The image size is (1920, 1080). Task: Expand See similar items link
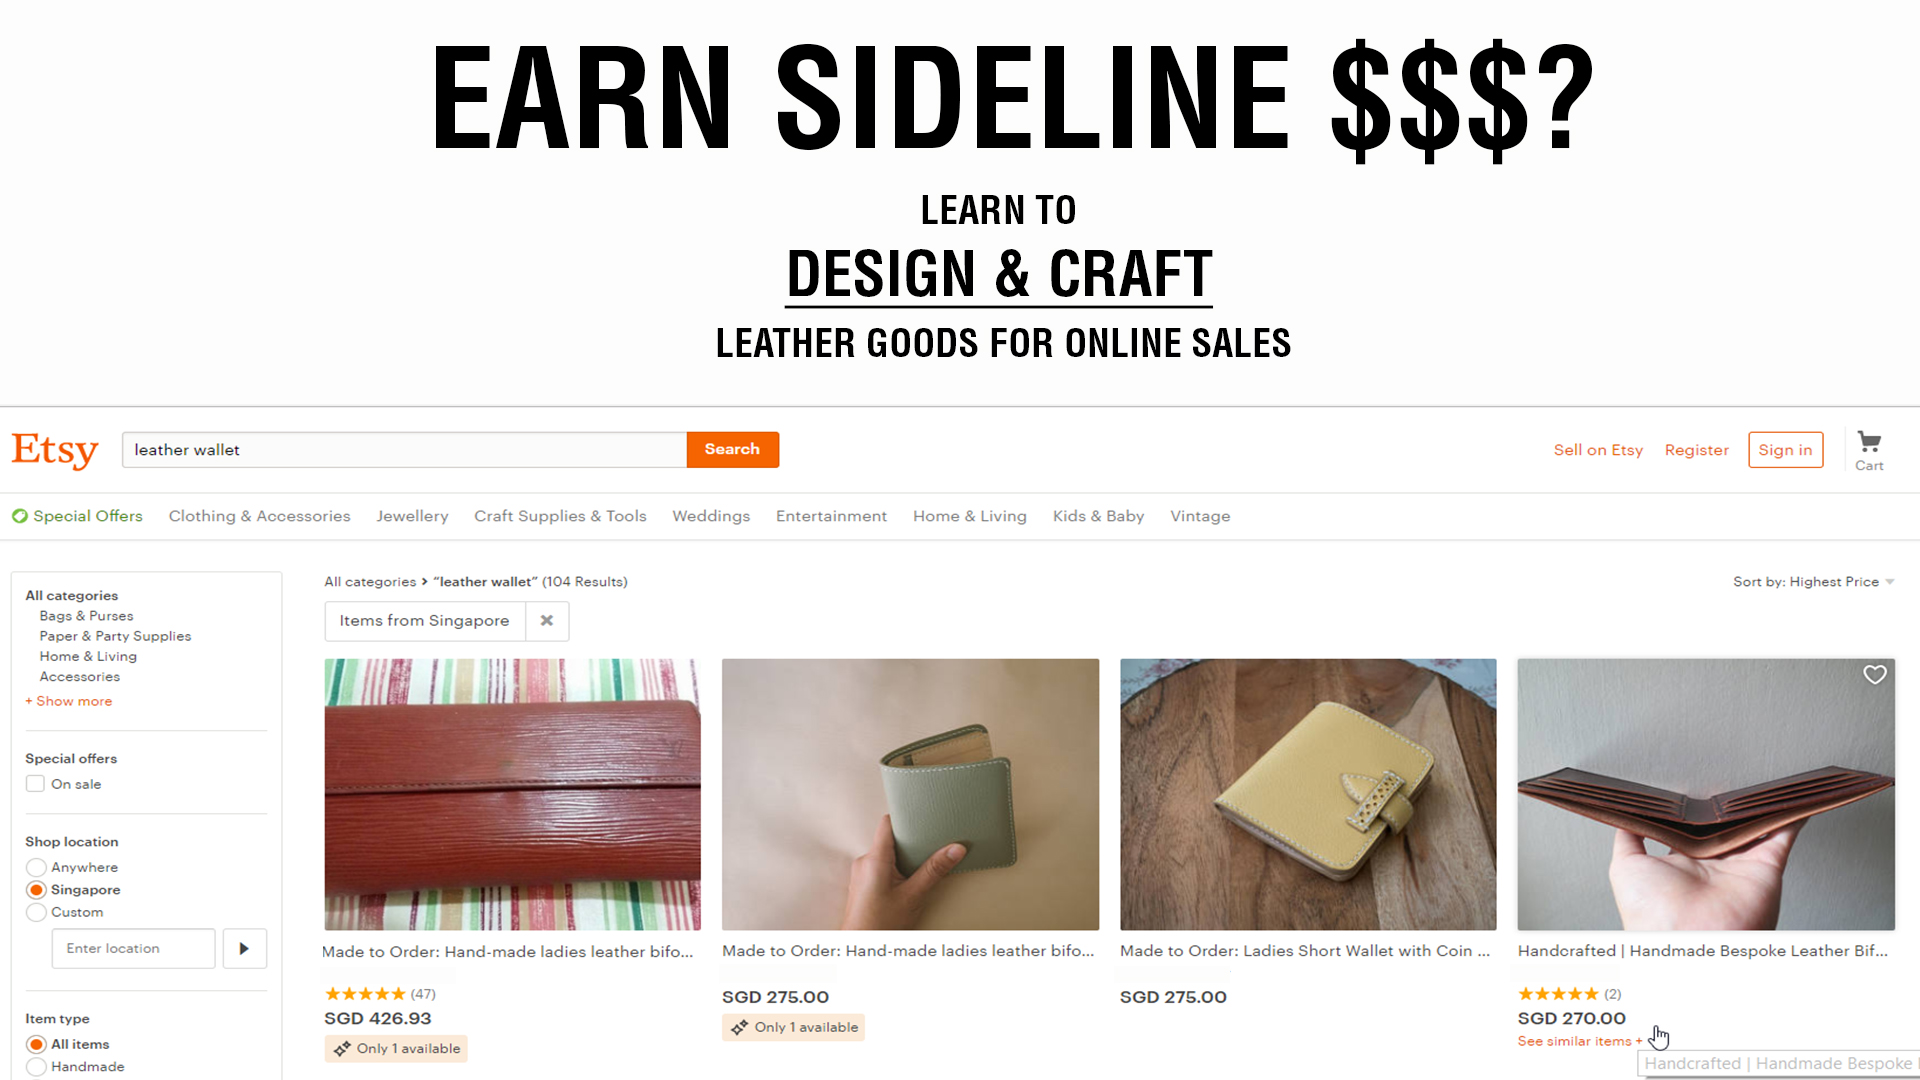(1580, 1041)
